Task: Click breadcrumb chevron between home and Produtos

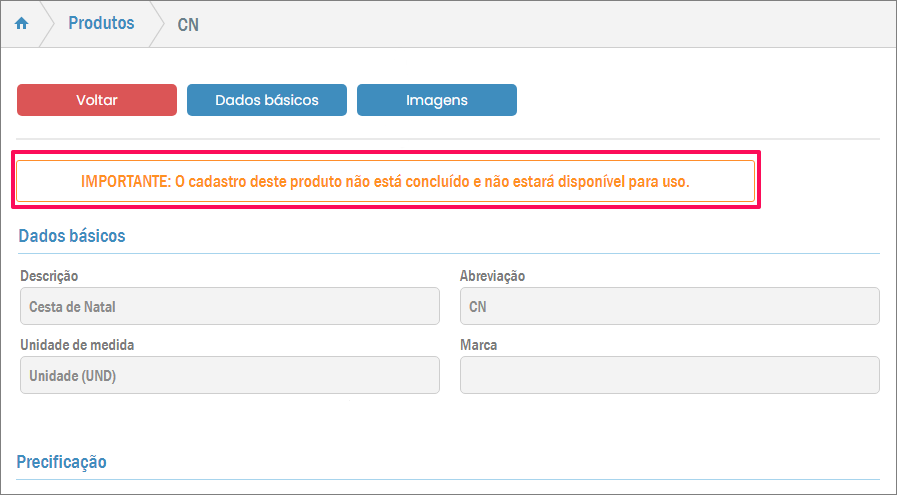Action: (x=47, y=24)
